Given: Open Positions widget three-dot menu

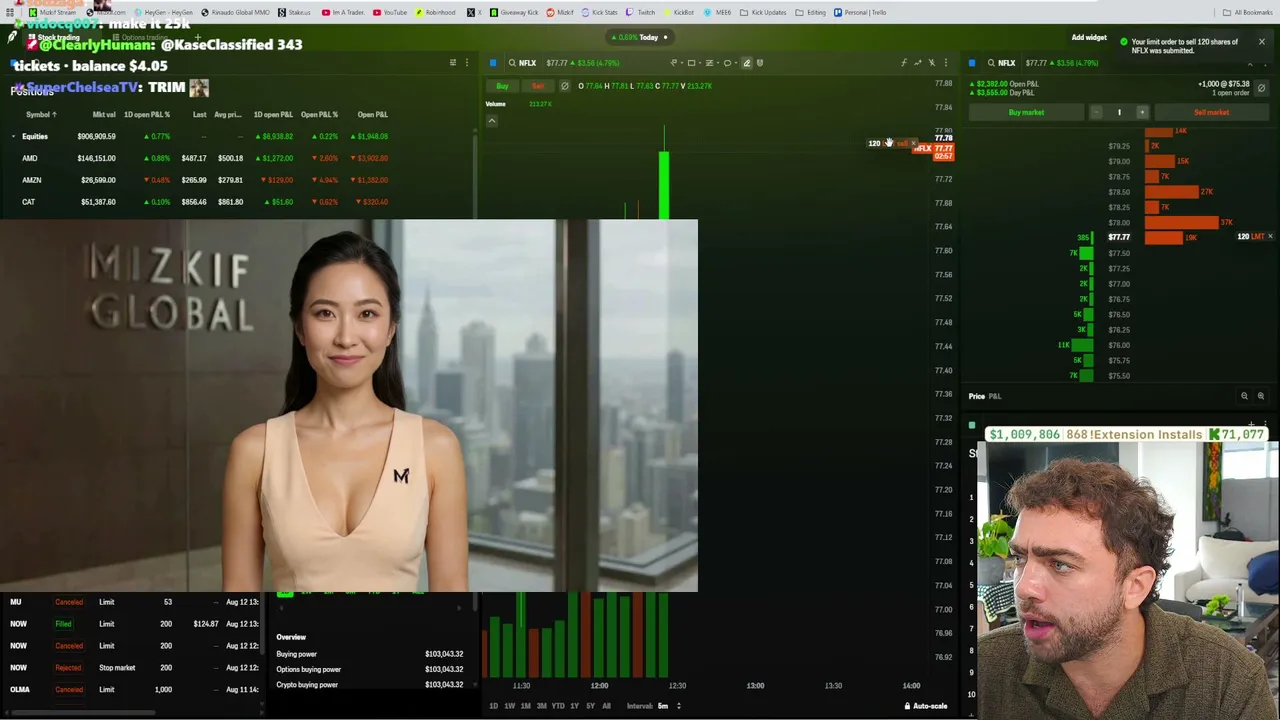Looking at the screenshot, I should coord(466,63).
